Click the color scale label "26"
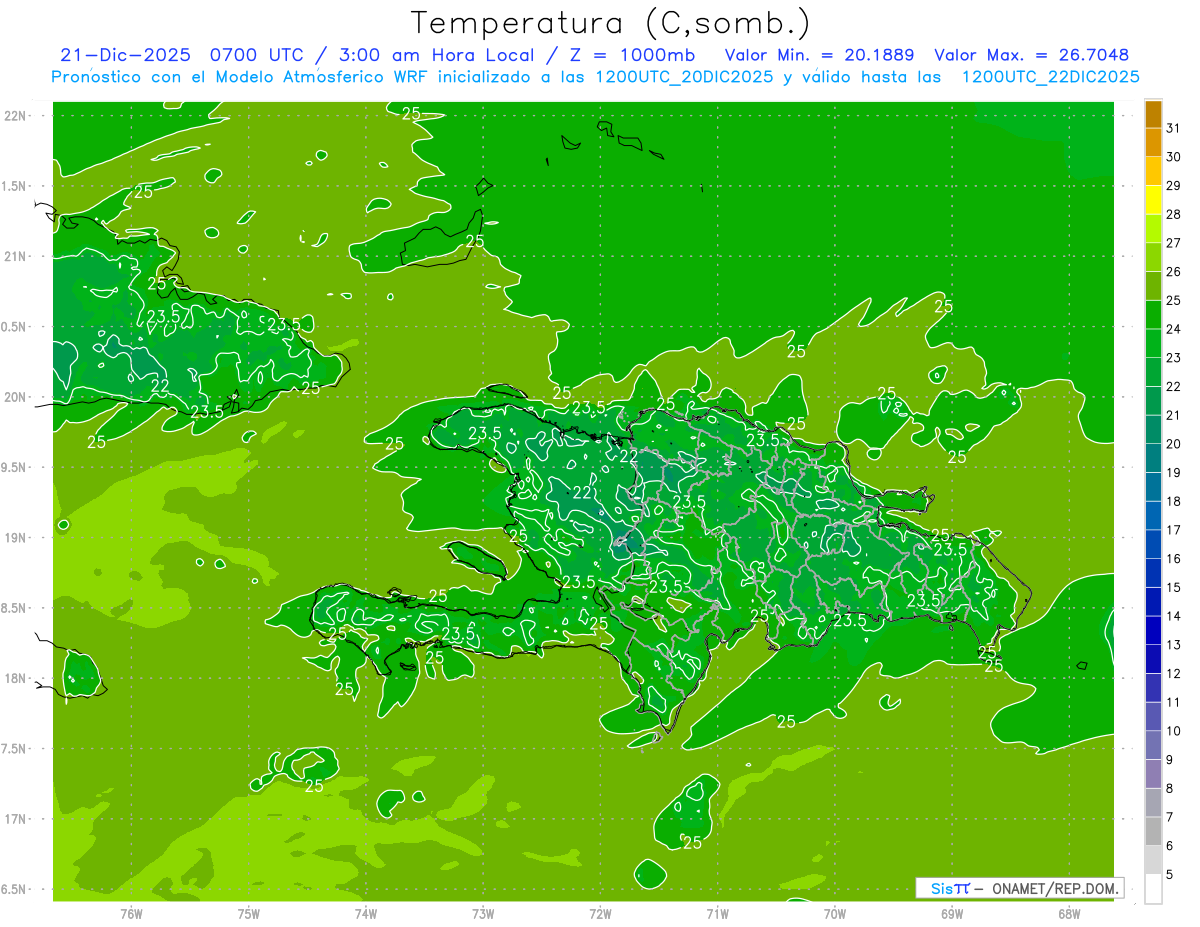This screenshot has height=927, width=1200. pos(1174,272)
